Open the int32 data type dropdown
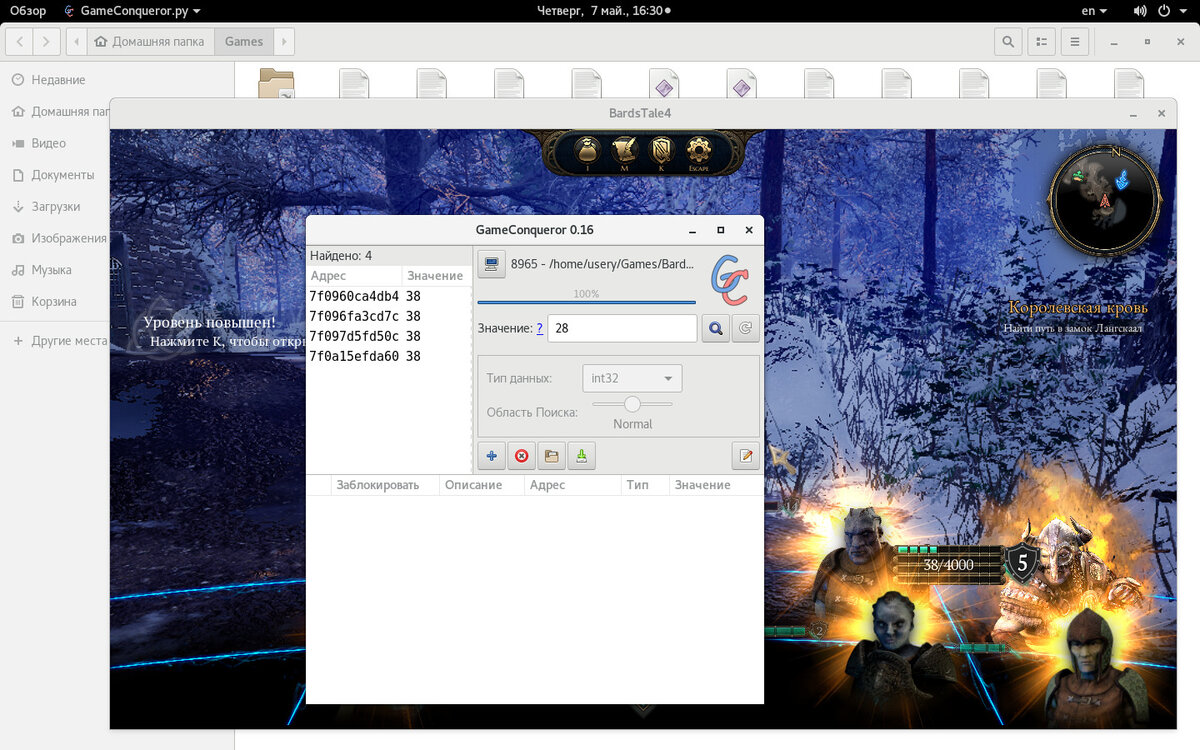 tap(632, 378)
